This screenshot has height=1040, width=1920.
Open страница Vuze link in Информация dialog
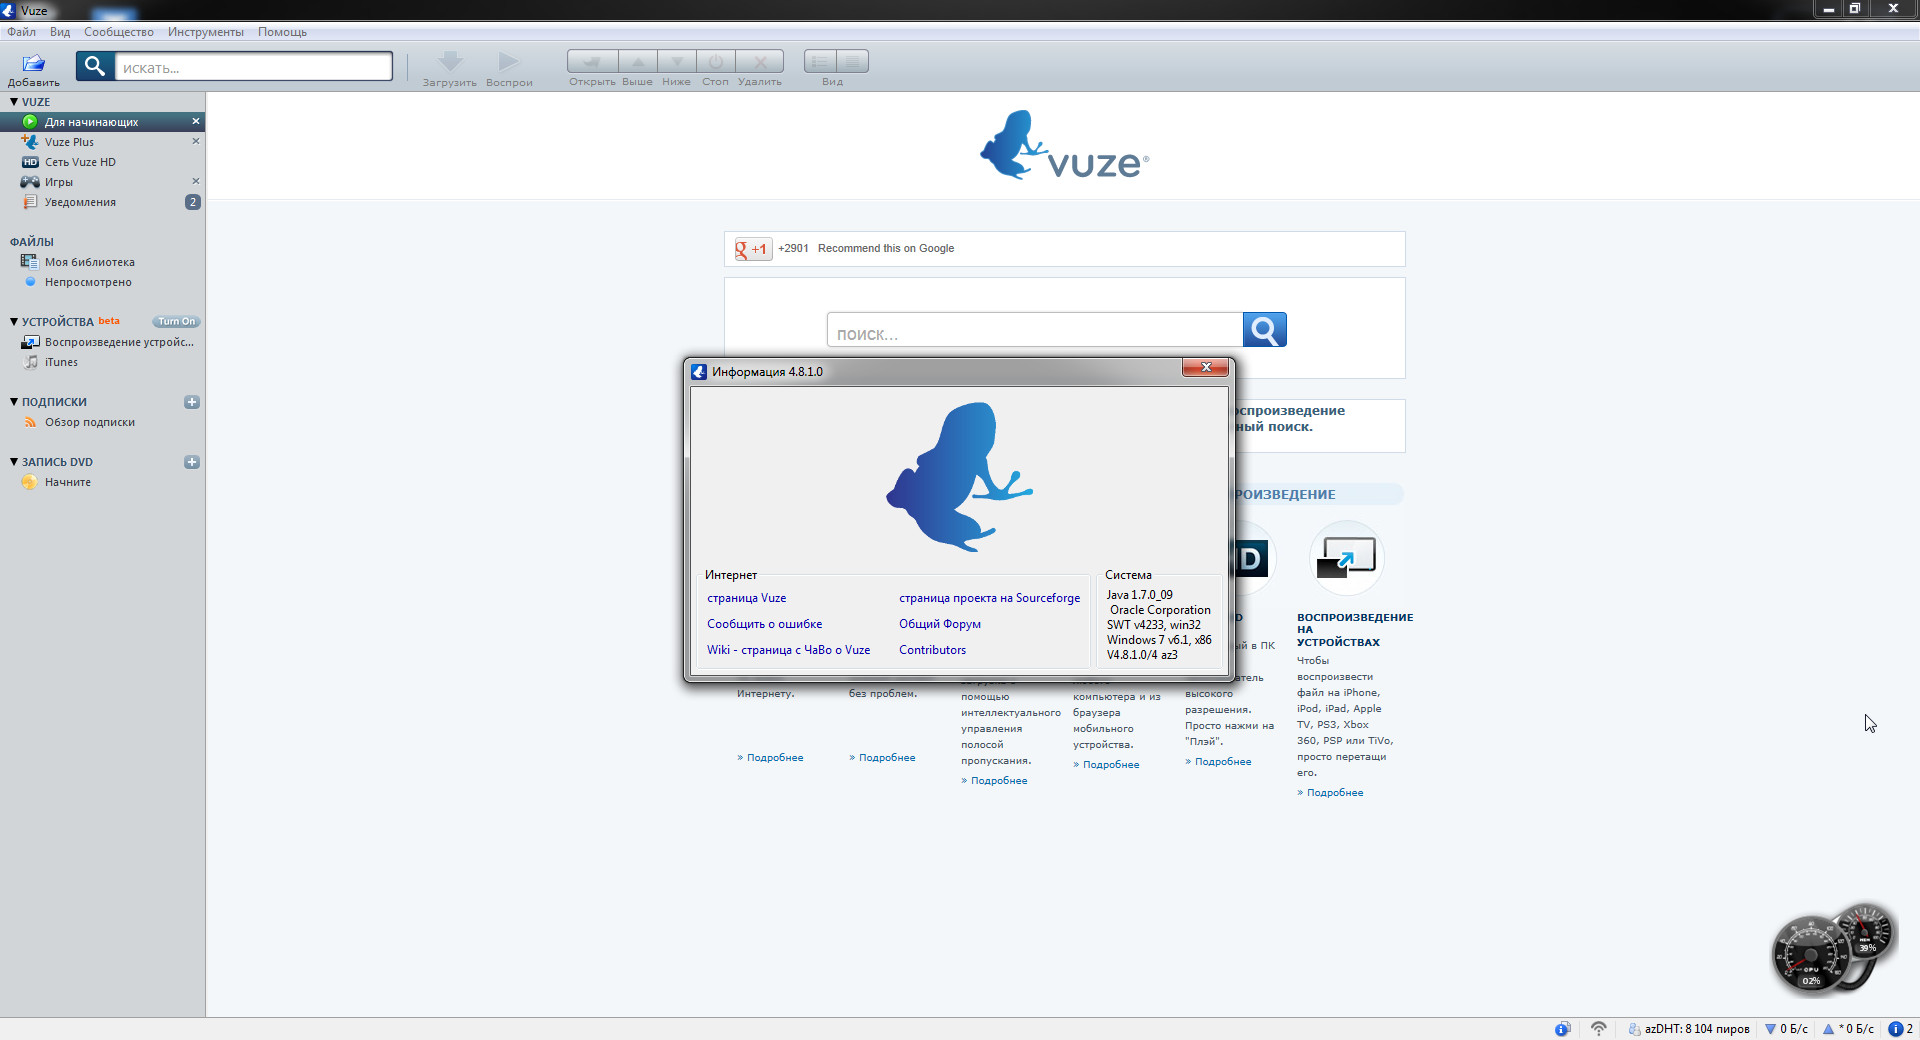tap(746, 598)
